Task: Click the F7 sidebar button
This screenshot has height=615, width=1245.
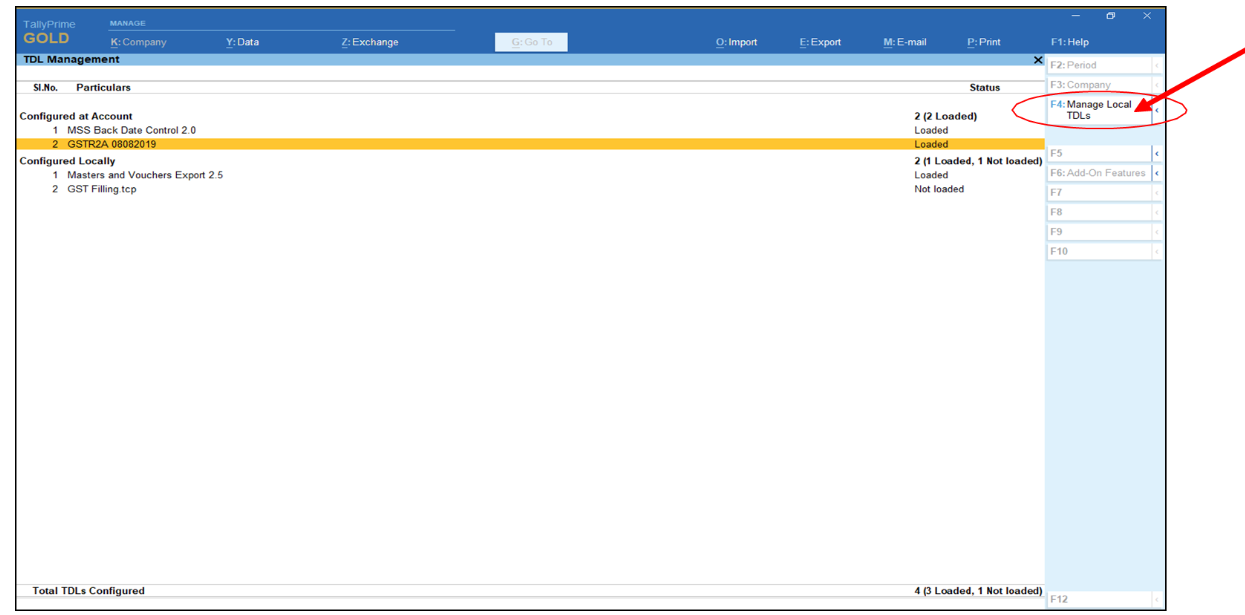Action: pyautogui.click(x=1099, y=193)
